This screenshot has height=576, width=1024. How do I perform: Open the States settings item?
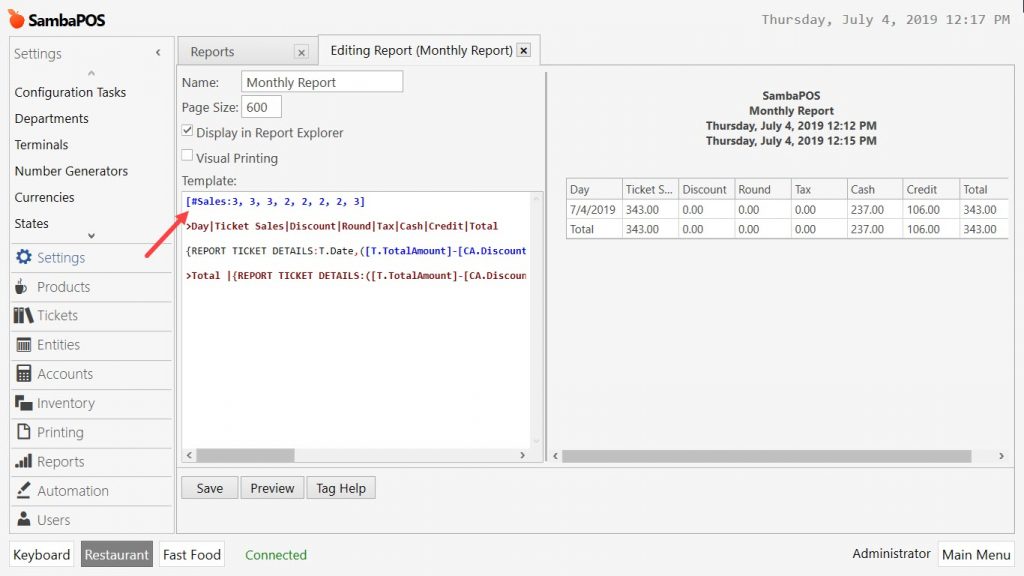[x=31, y=223]
